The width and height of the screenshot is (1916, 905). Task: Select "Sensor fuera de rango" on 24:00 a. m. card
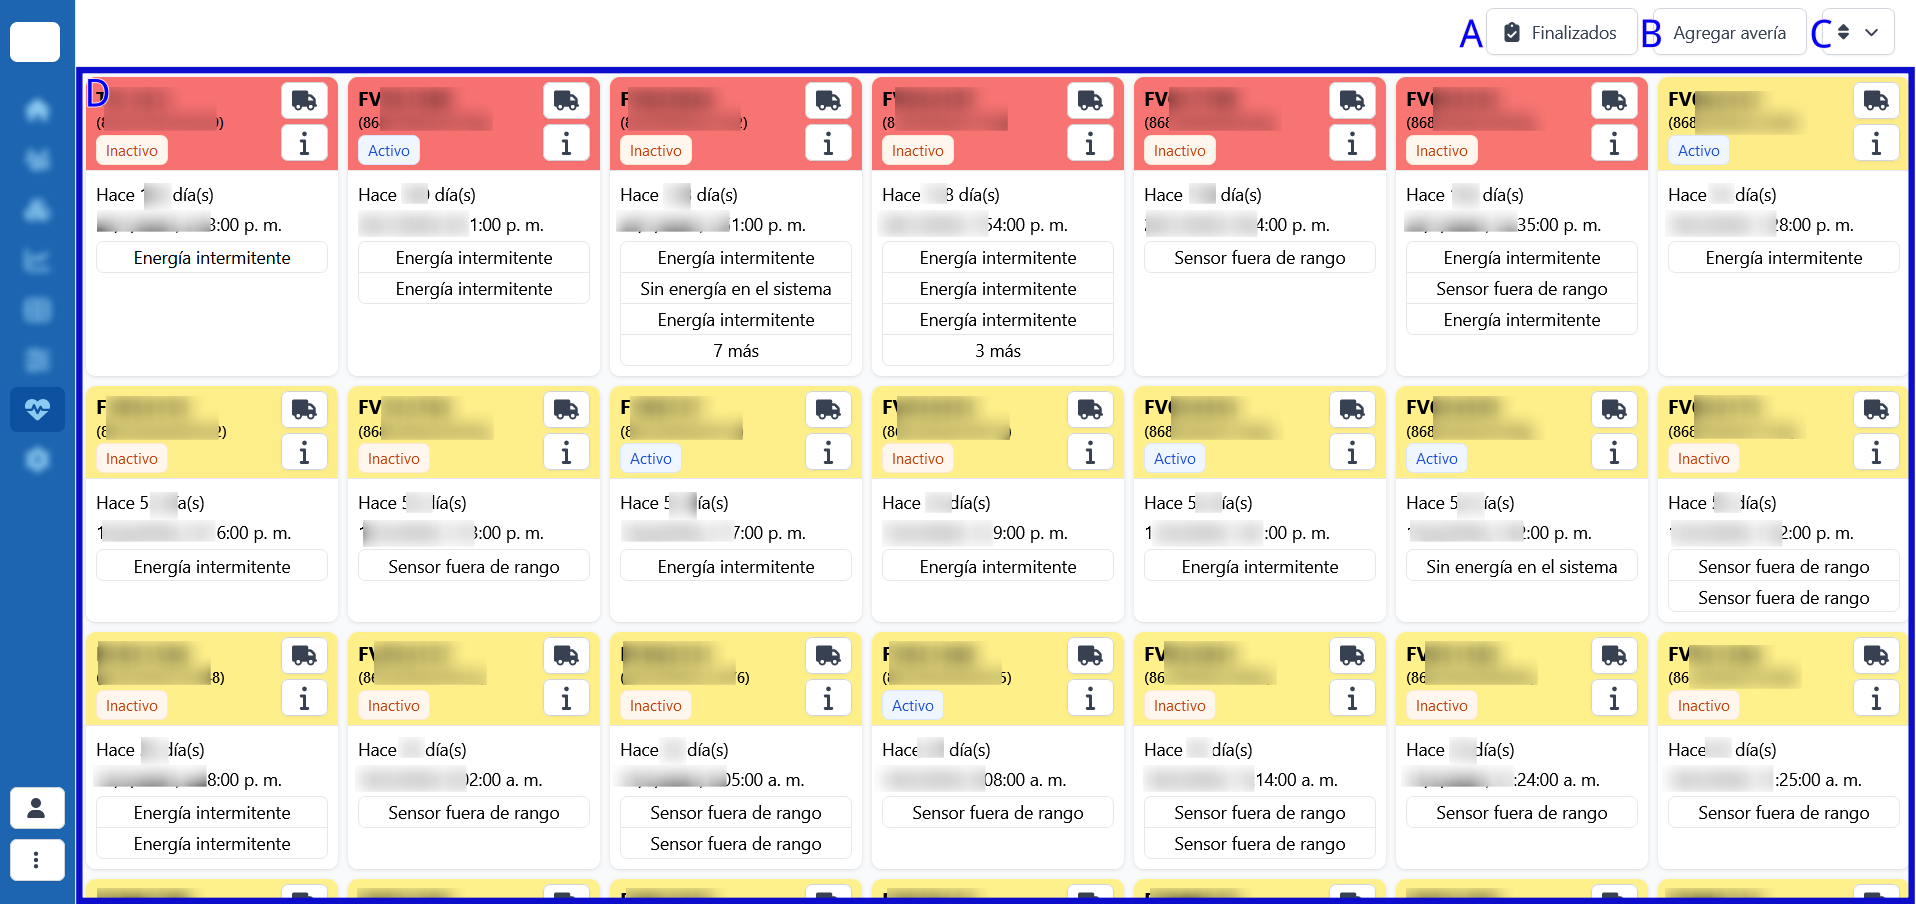[x=1522, y=813]
